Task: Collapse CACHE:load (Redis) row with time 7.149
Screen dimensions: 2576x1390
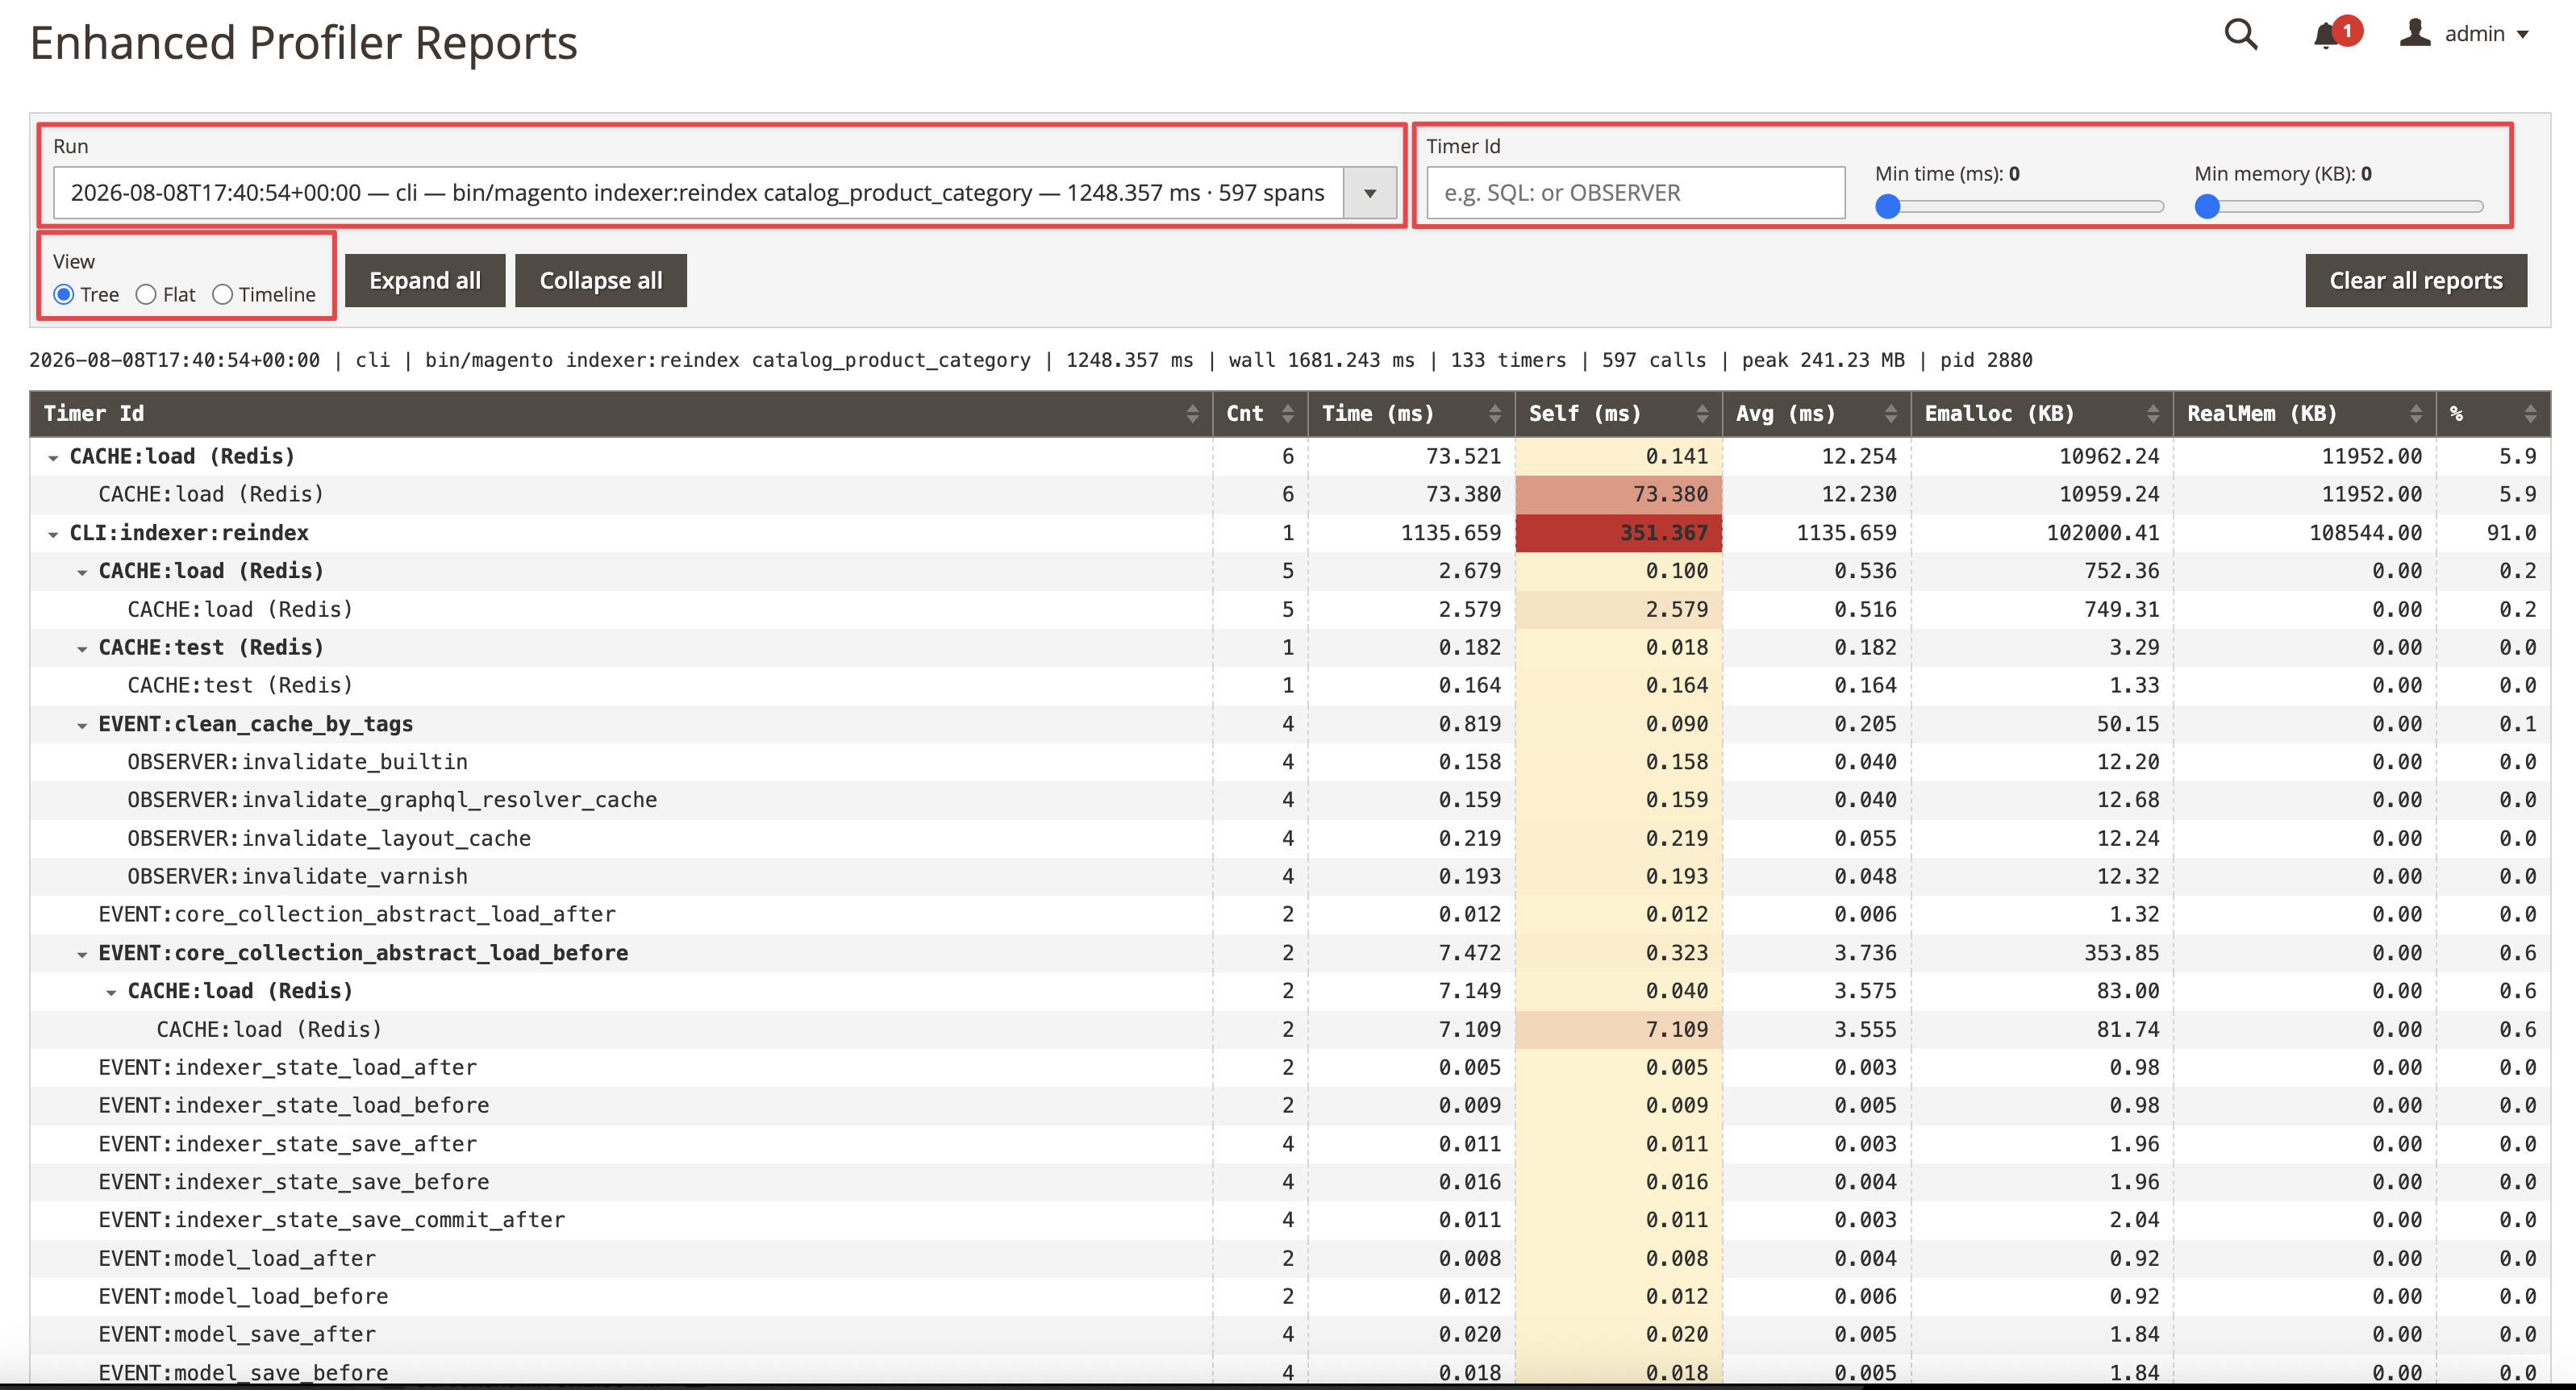Action: pos(111,992)
